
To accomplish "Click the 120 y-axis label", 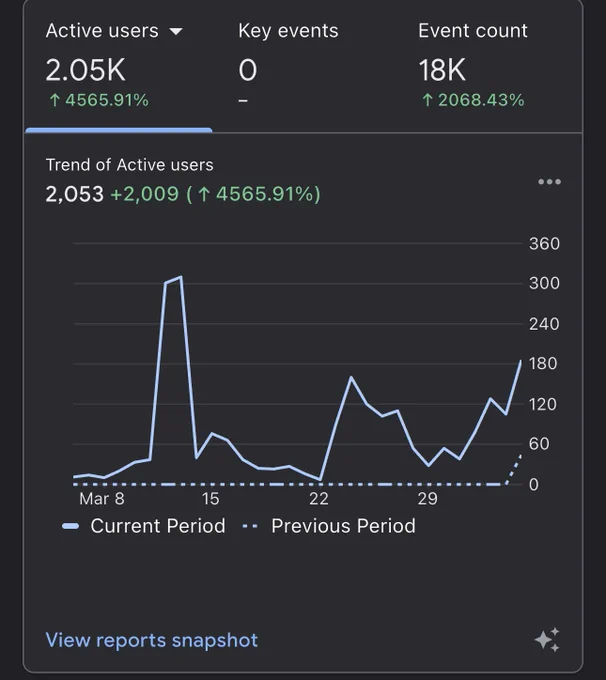I will (543, 404).
